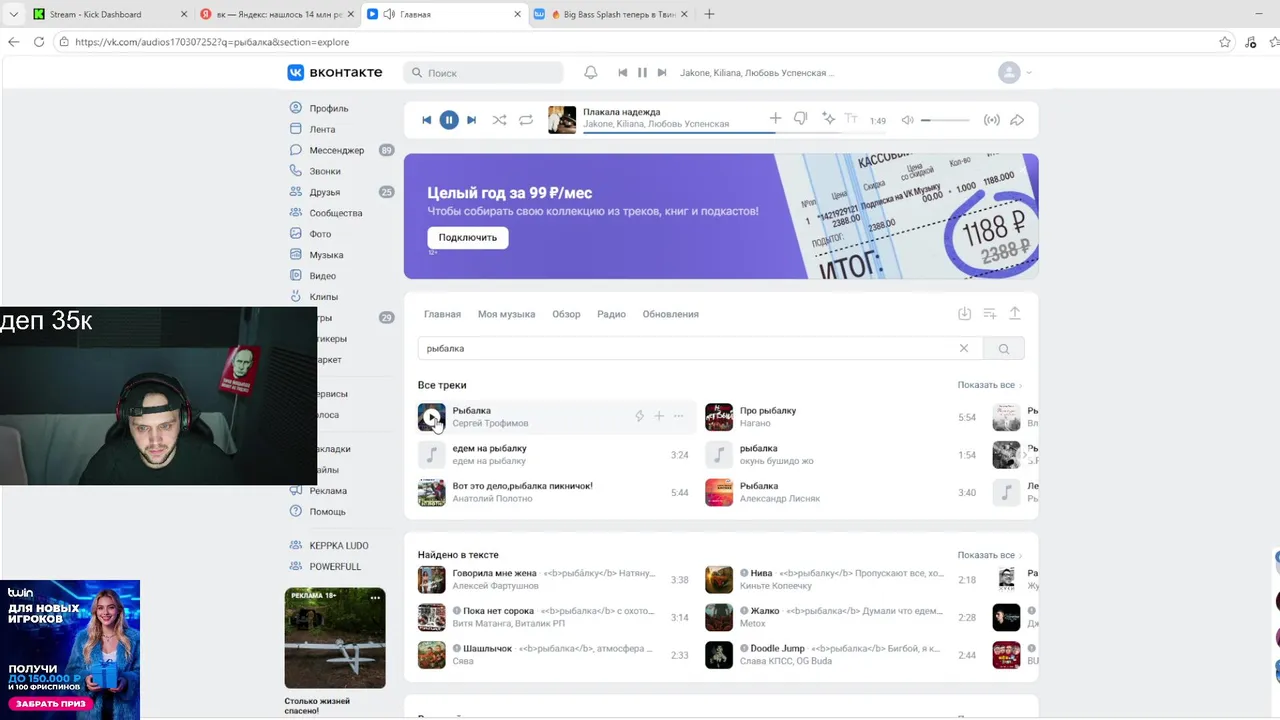
Task: Open Сообщества in the sidebar
Action: pos(335,213)
